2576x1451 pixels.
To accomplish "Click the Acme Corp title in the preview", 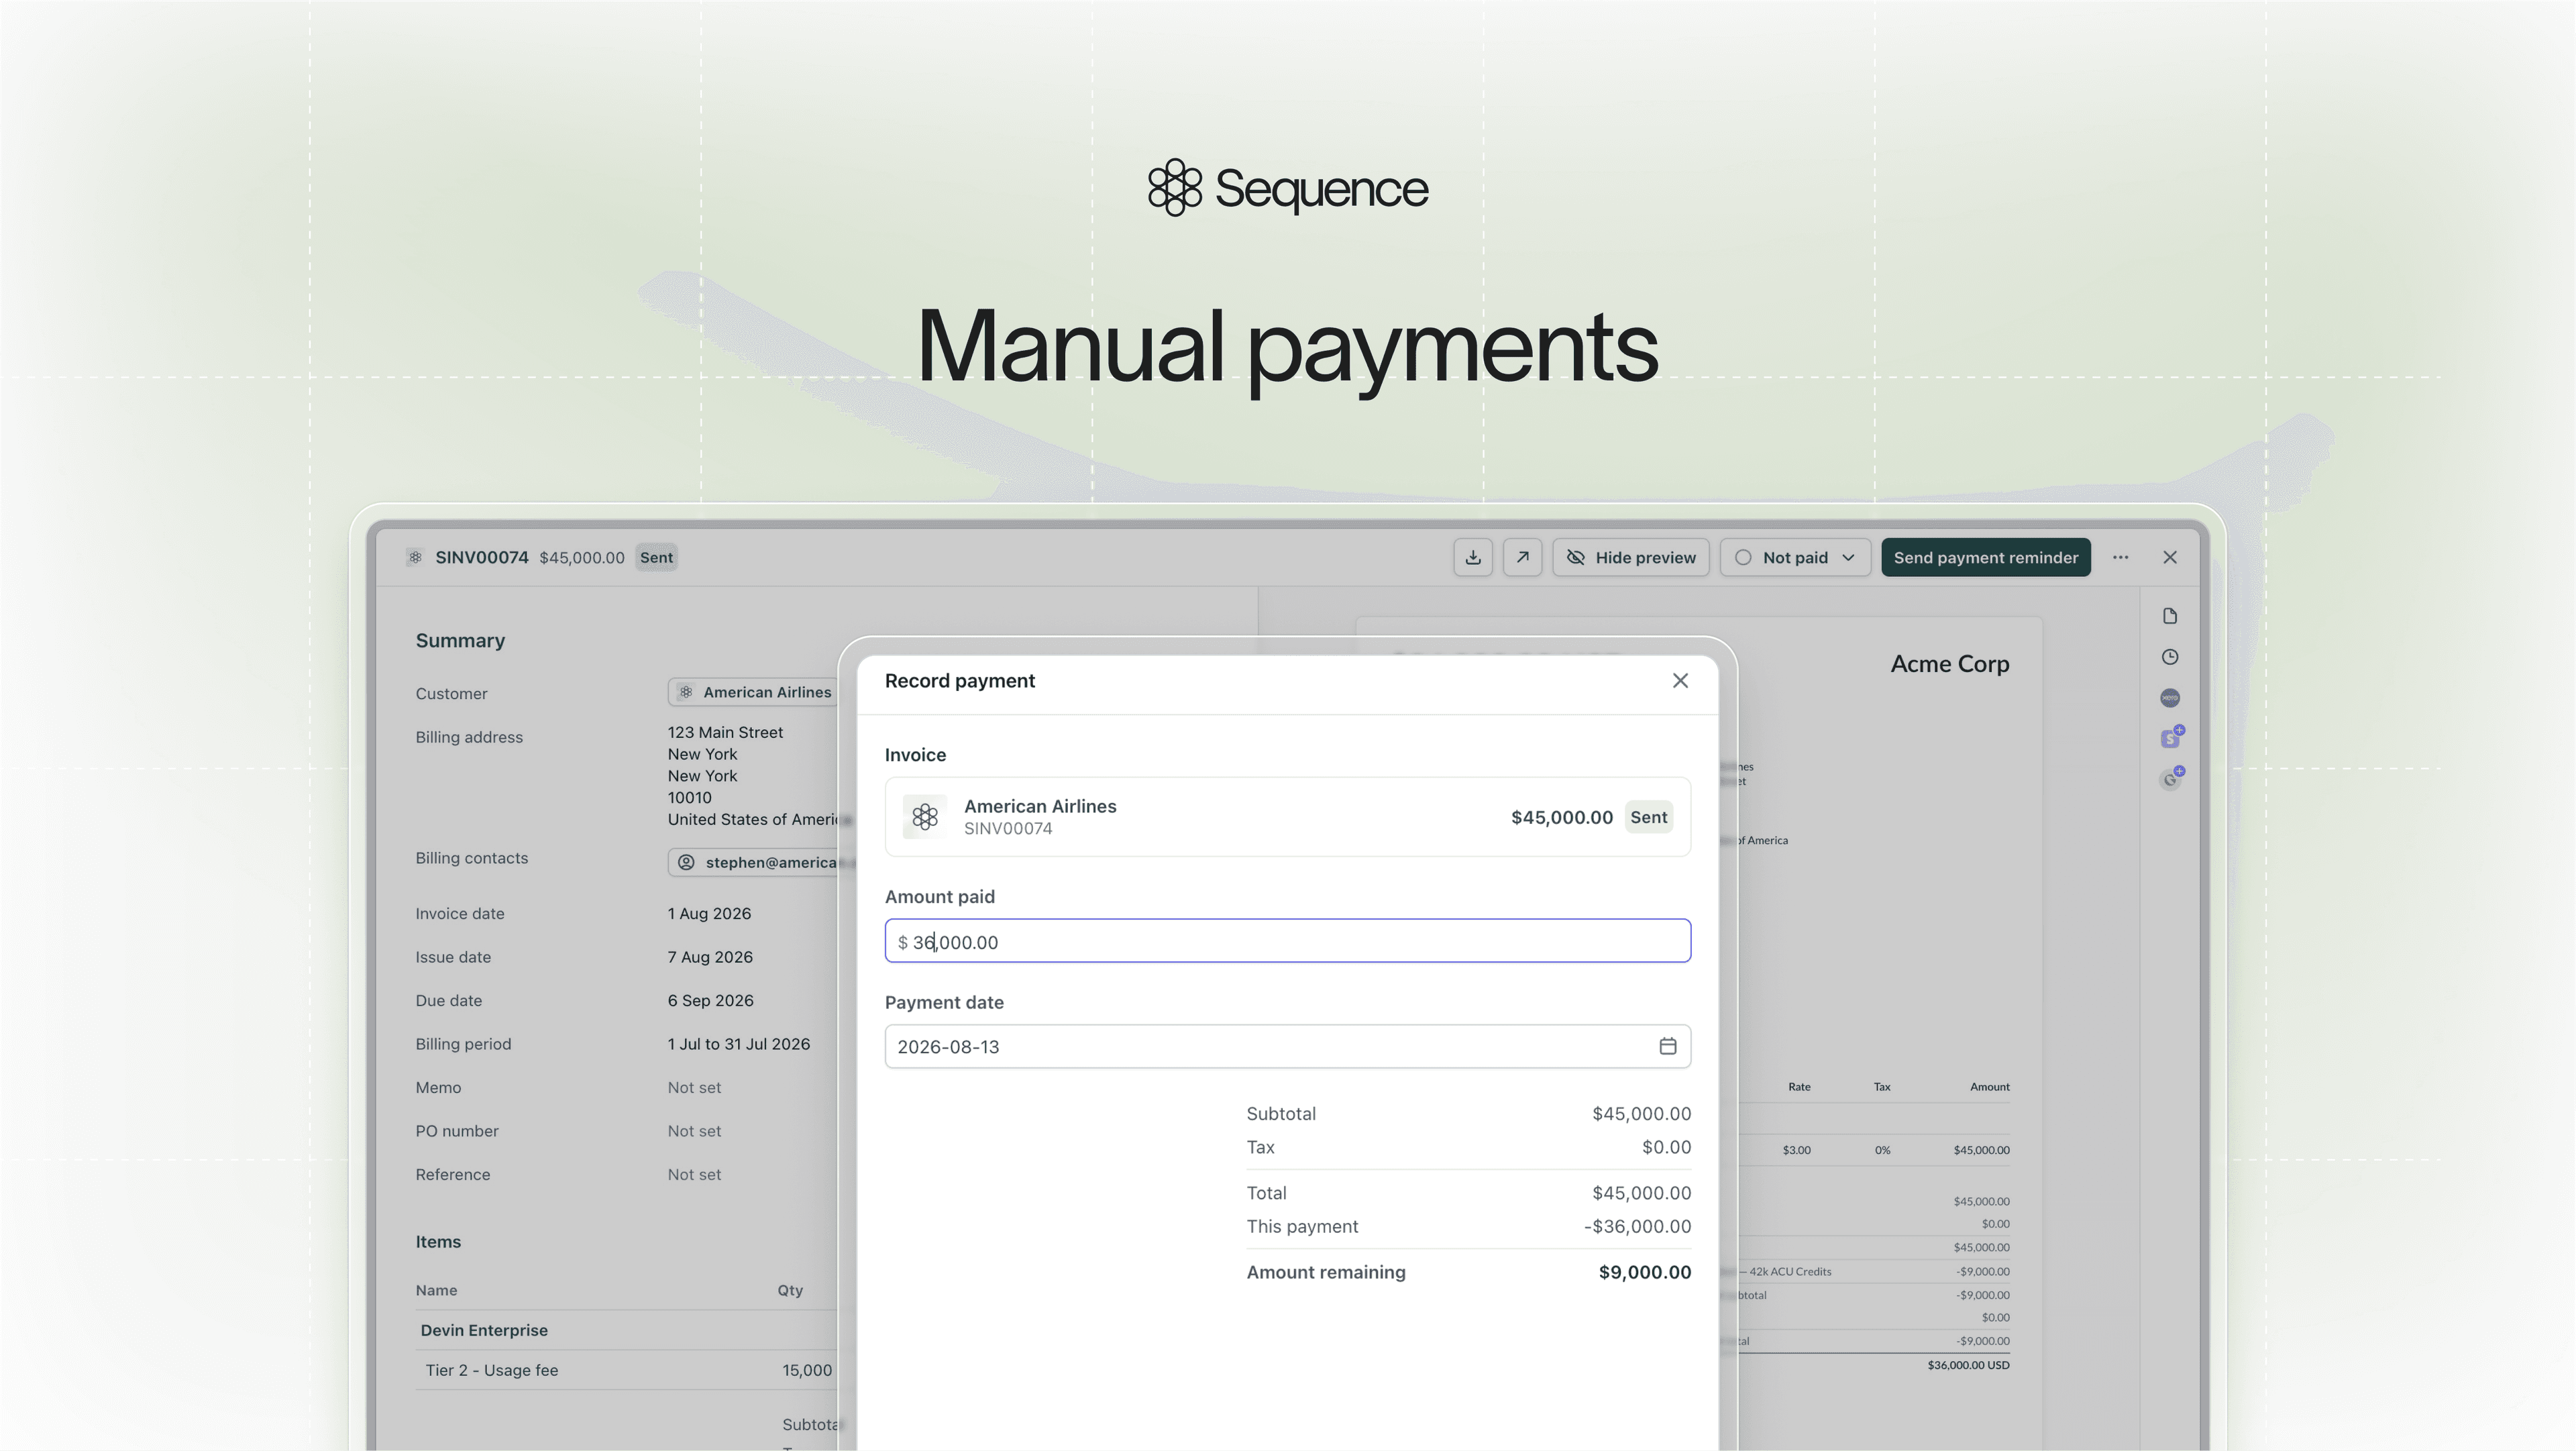I will [x=1950, y=664].
